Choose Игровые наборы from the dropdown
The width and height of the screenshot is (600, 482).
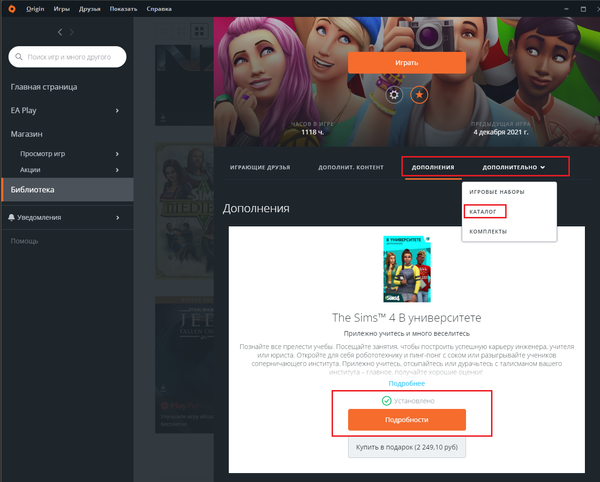pos(497,192)
